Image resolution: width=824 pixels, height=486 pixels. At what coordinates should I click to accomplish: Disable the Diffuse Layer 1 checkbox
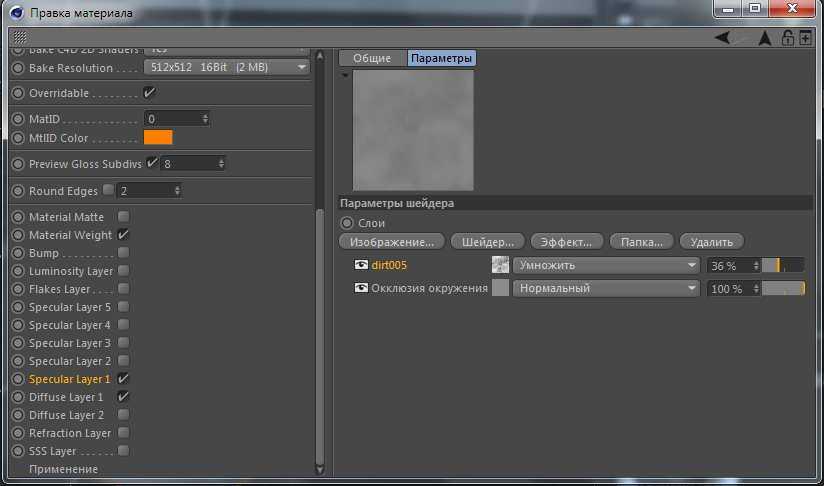(124, 397)
